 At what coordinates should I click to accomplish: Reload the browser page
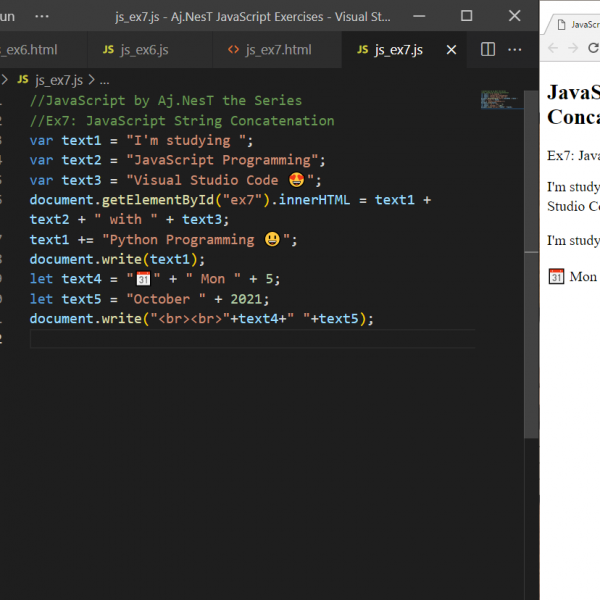coord(594,48)
